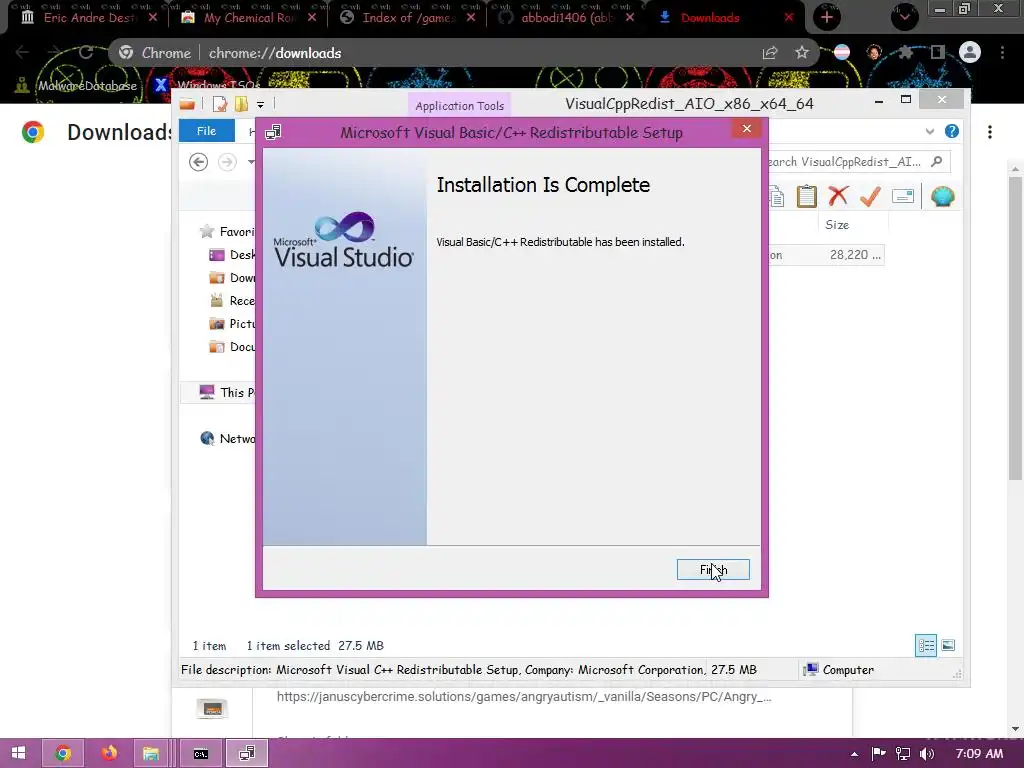Click the orange checkmark icon
Viewport: 1024px width, 768px height.
[x=870, y=196]
